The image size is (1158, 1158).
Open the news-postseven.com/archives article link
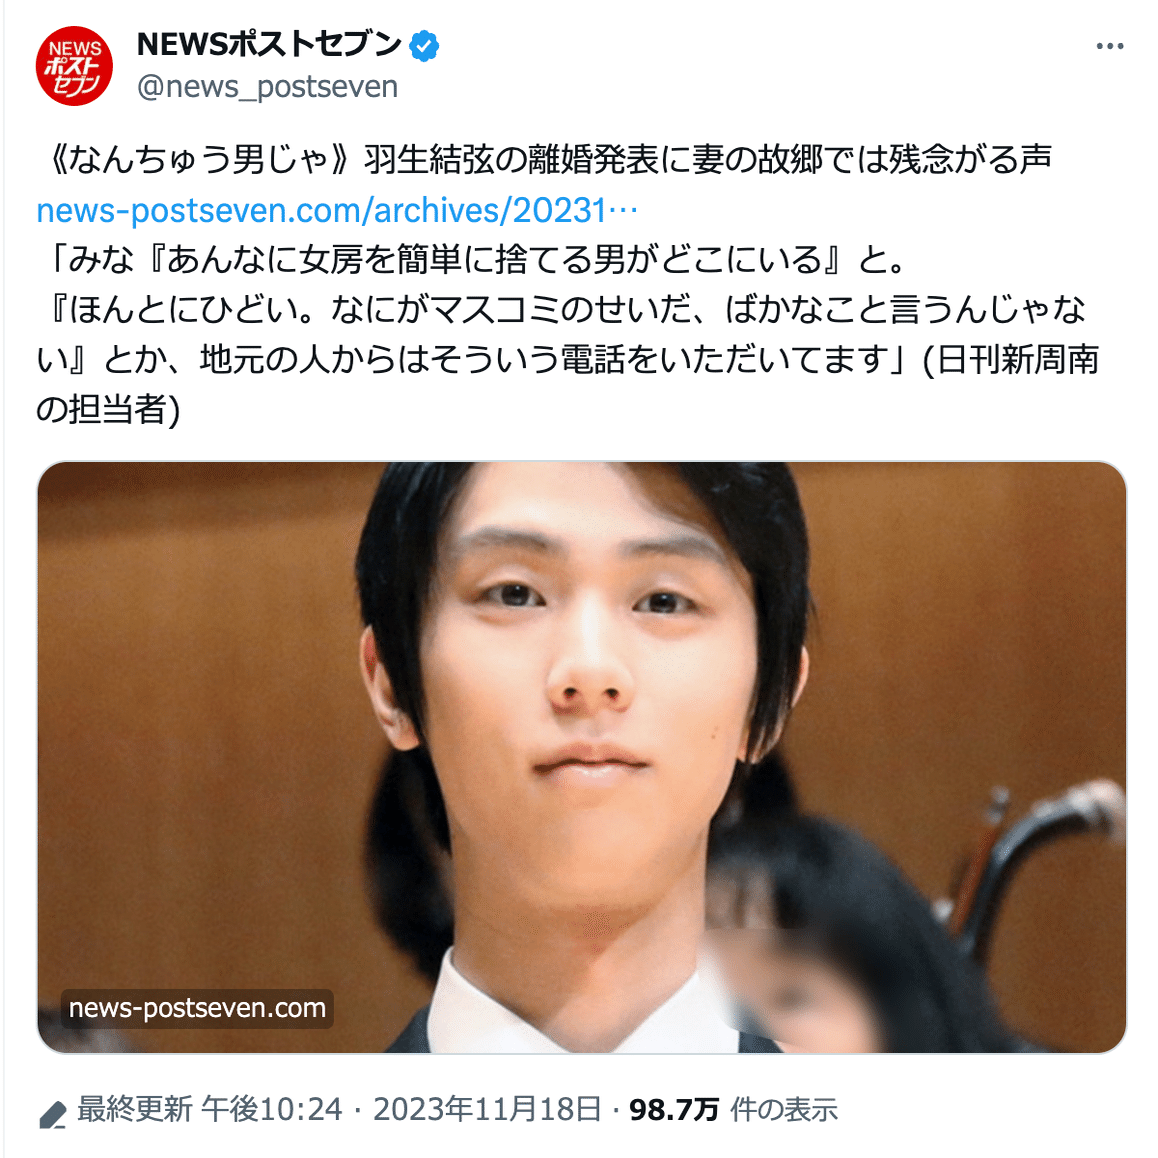coord(338,210)
